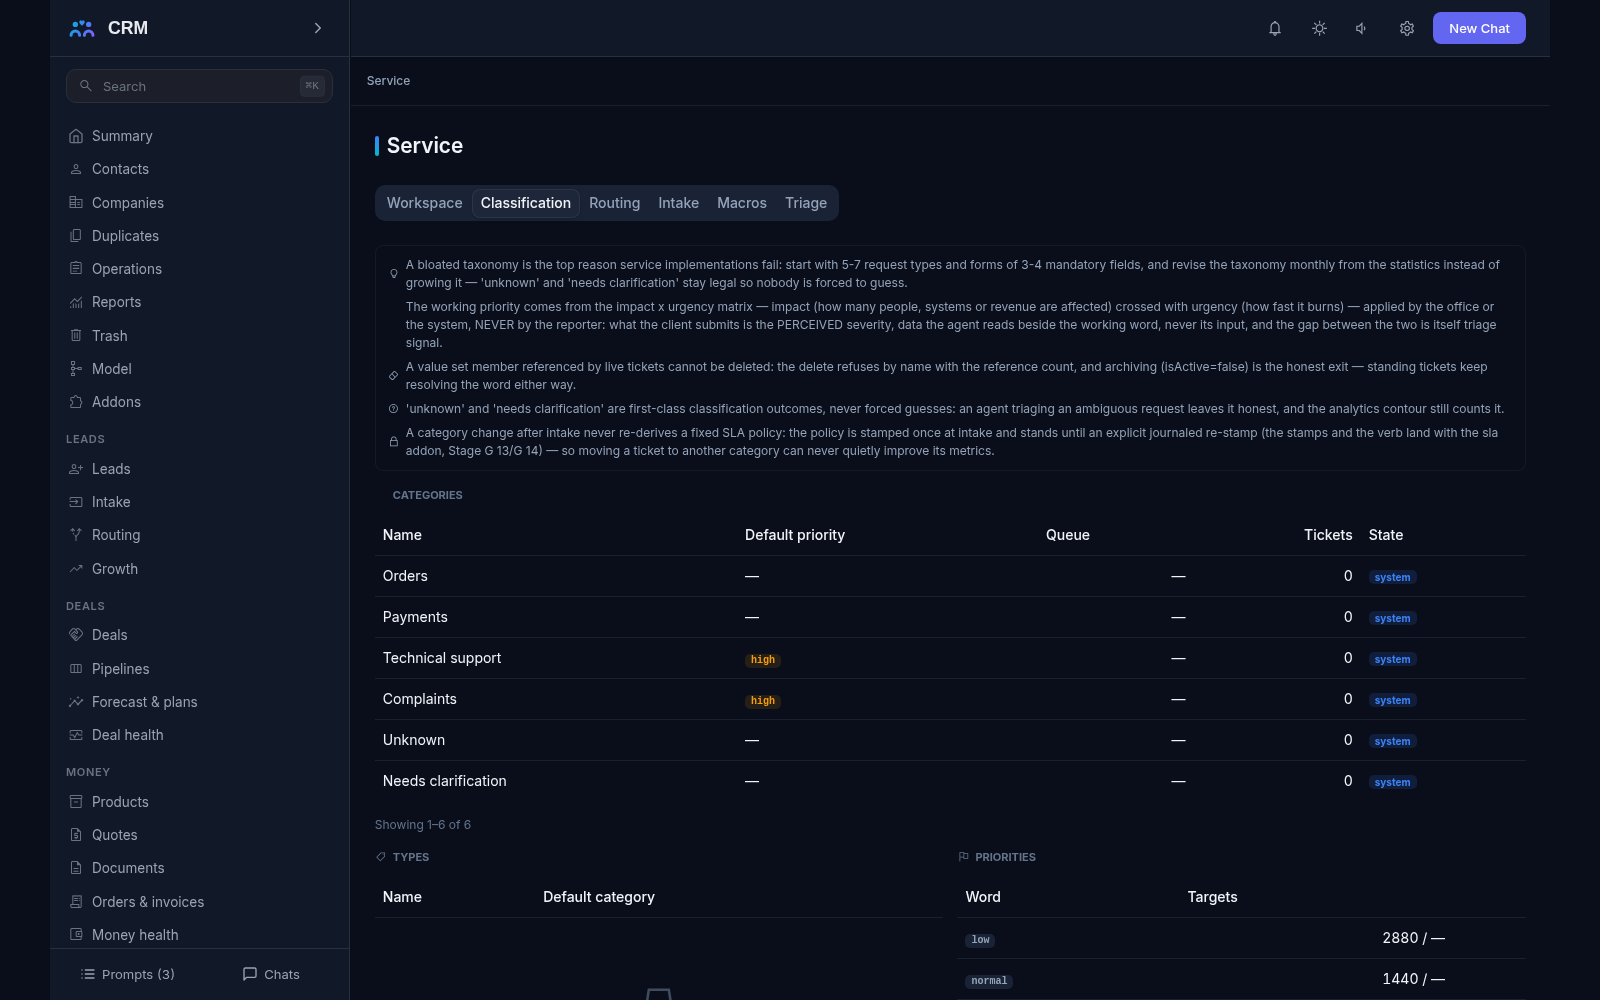Open Pipelines via its columns icon
1600x1000 pixels.
76,669
